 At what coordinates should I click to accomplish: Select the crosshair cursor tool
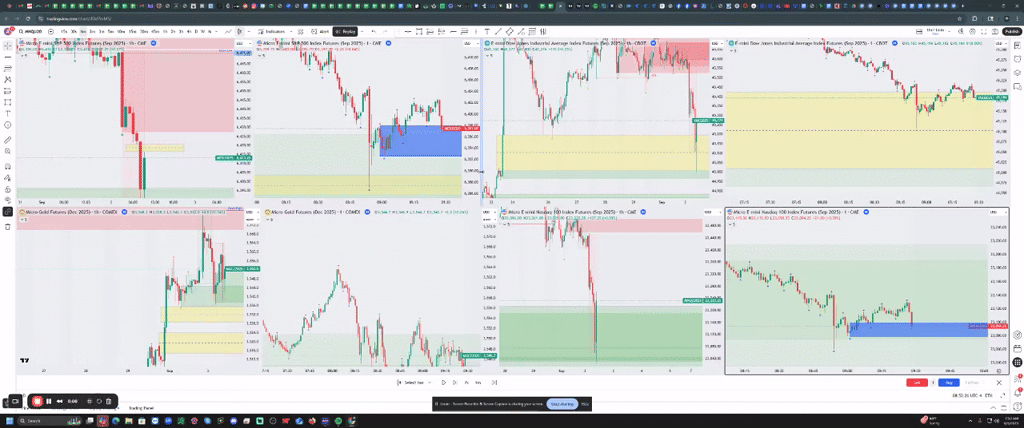click(x=8, y=45)
